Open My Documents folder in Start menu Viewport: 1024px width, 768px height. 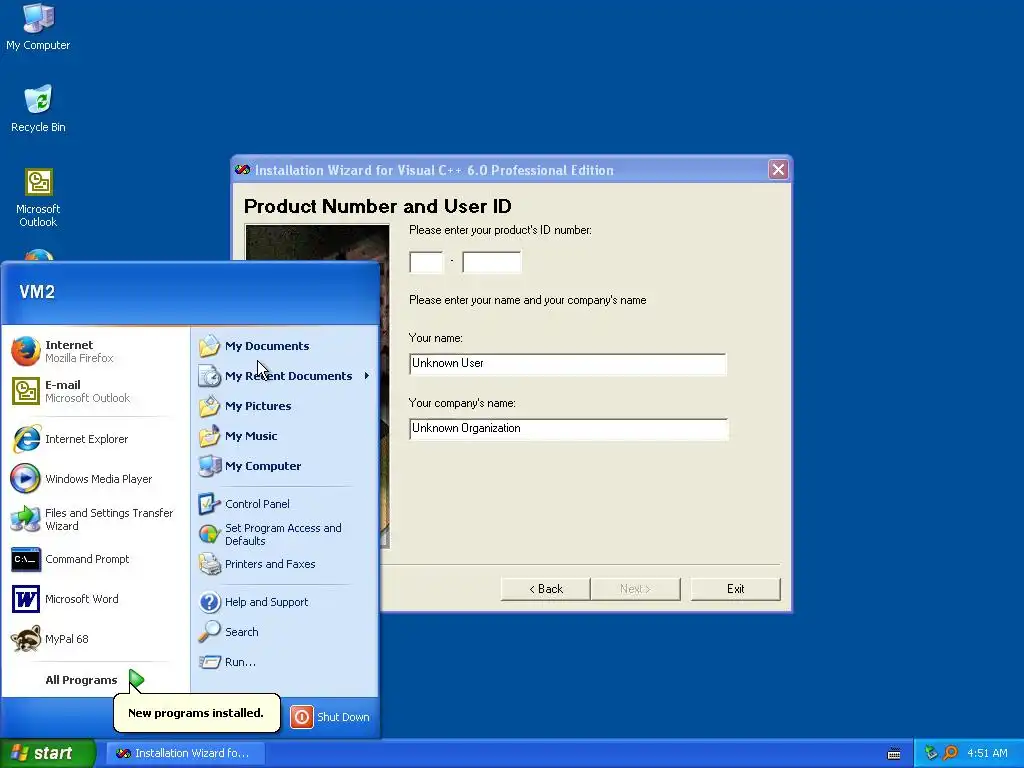pos(284,346)
